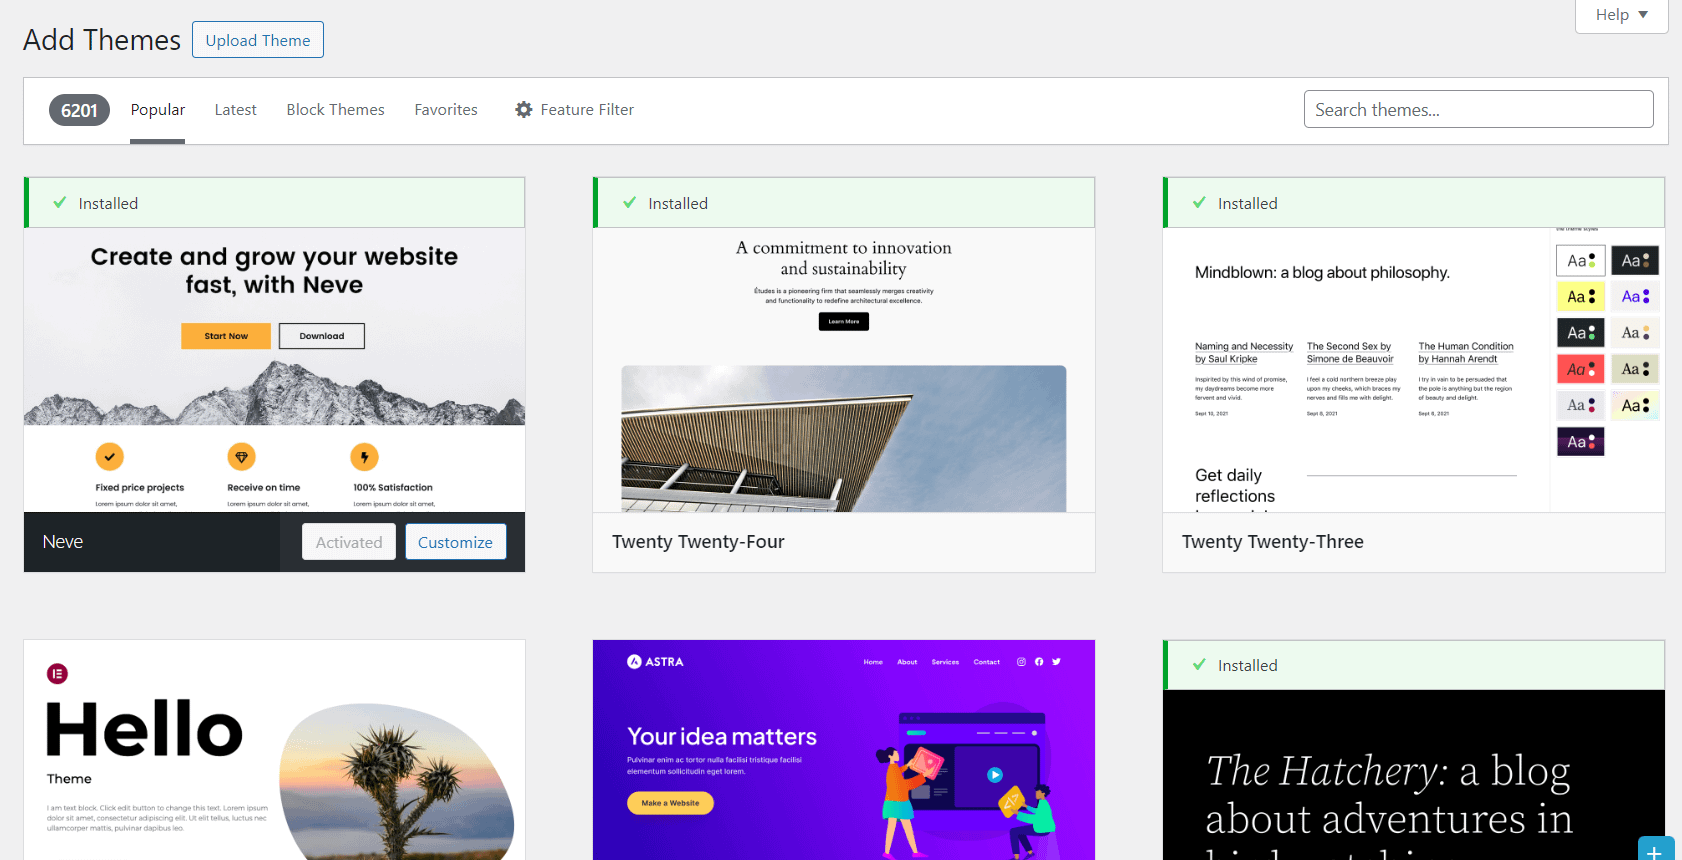Click the dark purple style swatch in Twenty Twenty-Three

pyautogui.click(x=1581, y=441)
